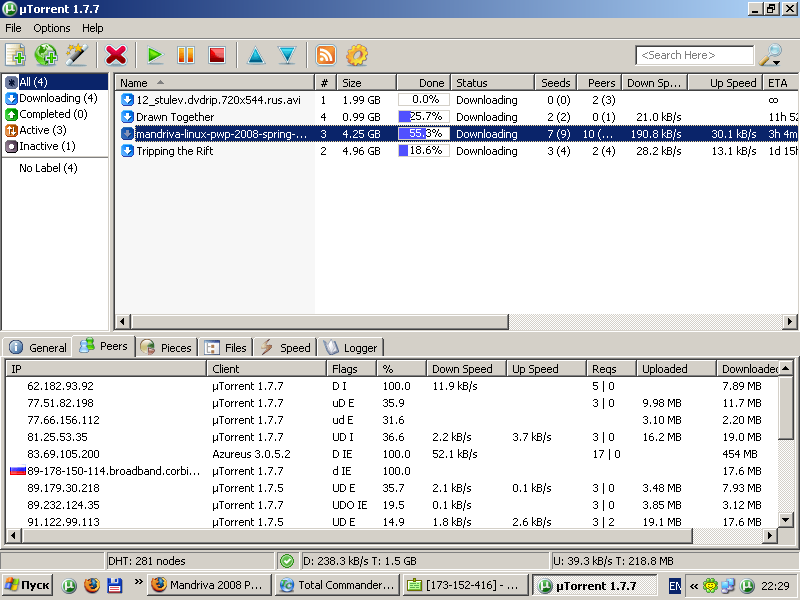Select peer 62.182.93.92
Viewport: 800px width, 600px height.
[392, 386]
